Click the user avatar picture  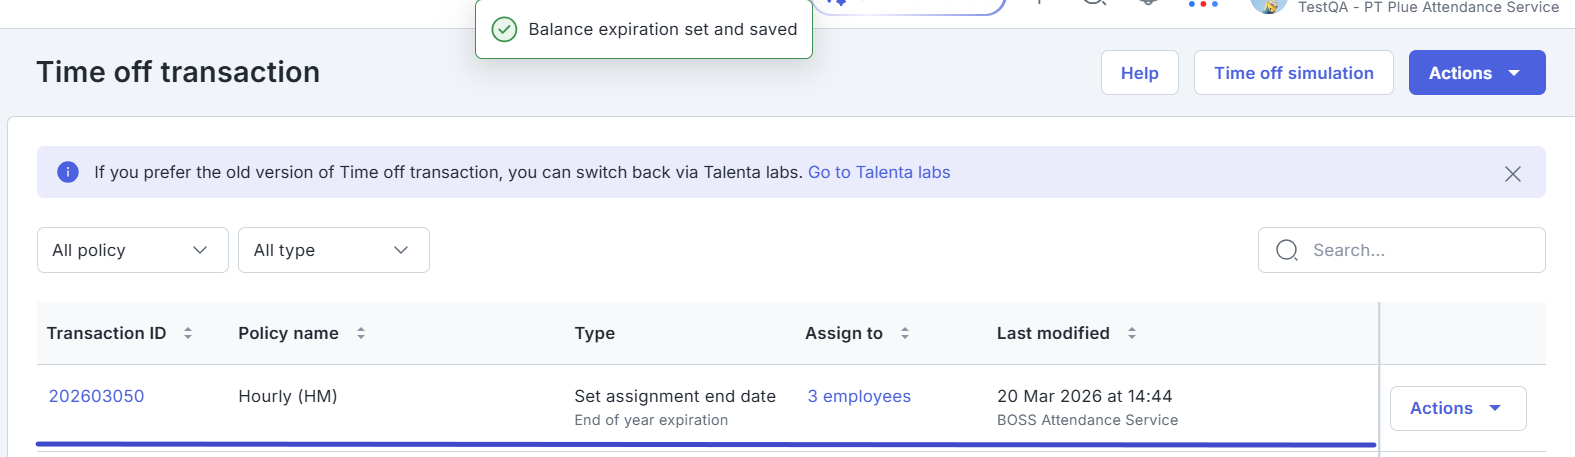coord(1268,6)
